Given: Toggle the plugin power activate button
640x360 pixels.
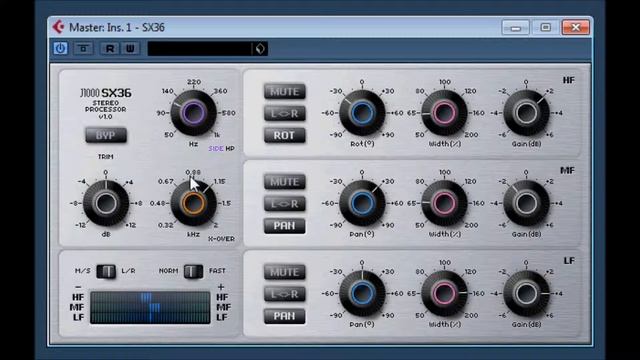Looking at the screenshot, I should point(60,49).
